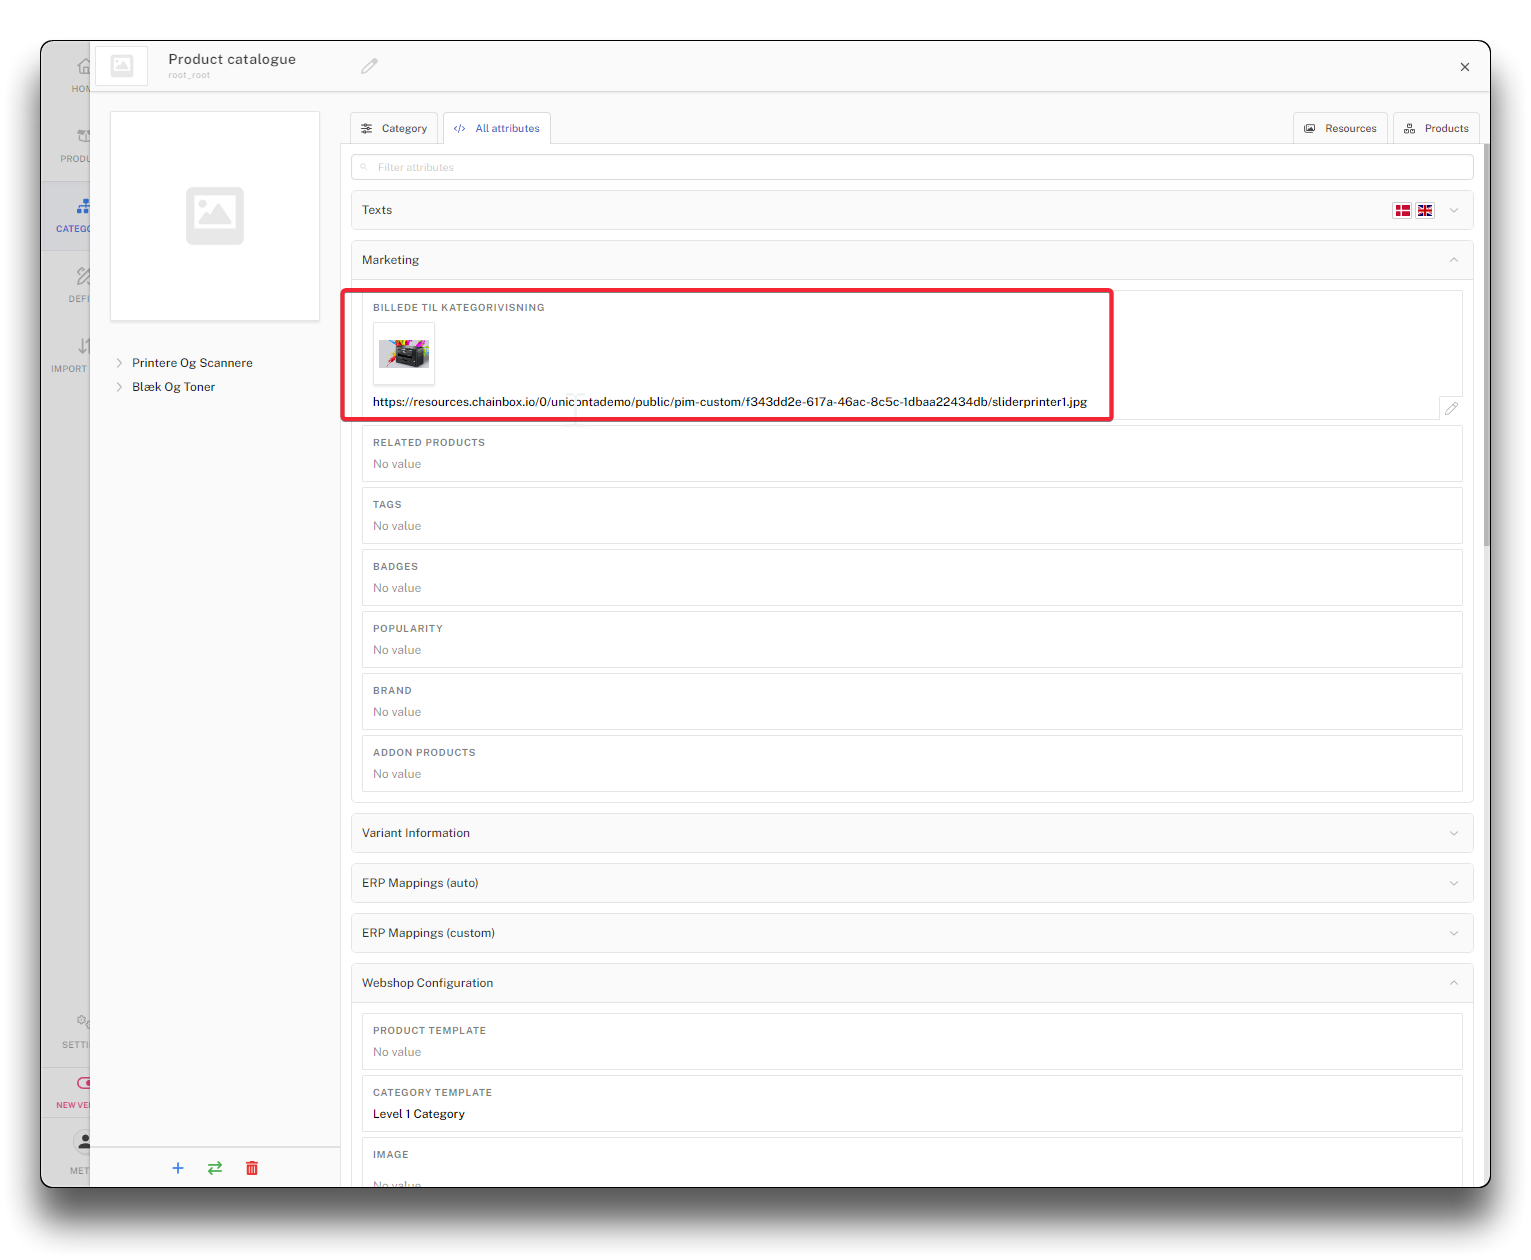Select Blæk Og Toner category

(x=174, y=387)
